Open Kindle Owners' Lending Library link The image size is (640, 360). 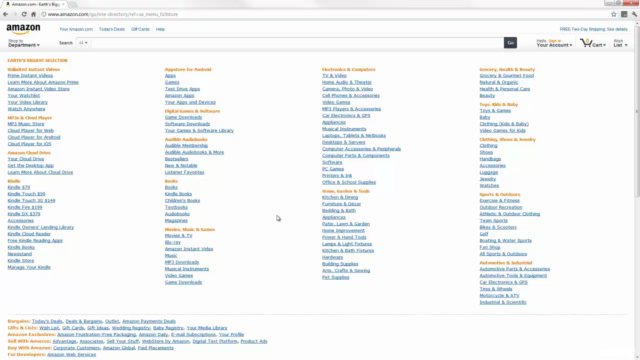[x=41, y=227]
